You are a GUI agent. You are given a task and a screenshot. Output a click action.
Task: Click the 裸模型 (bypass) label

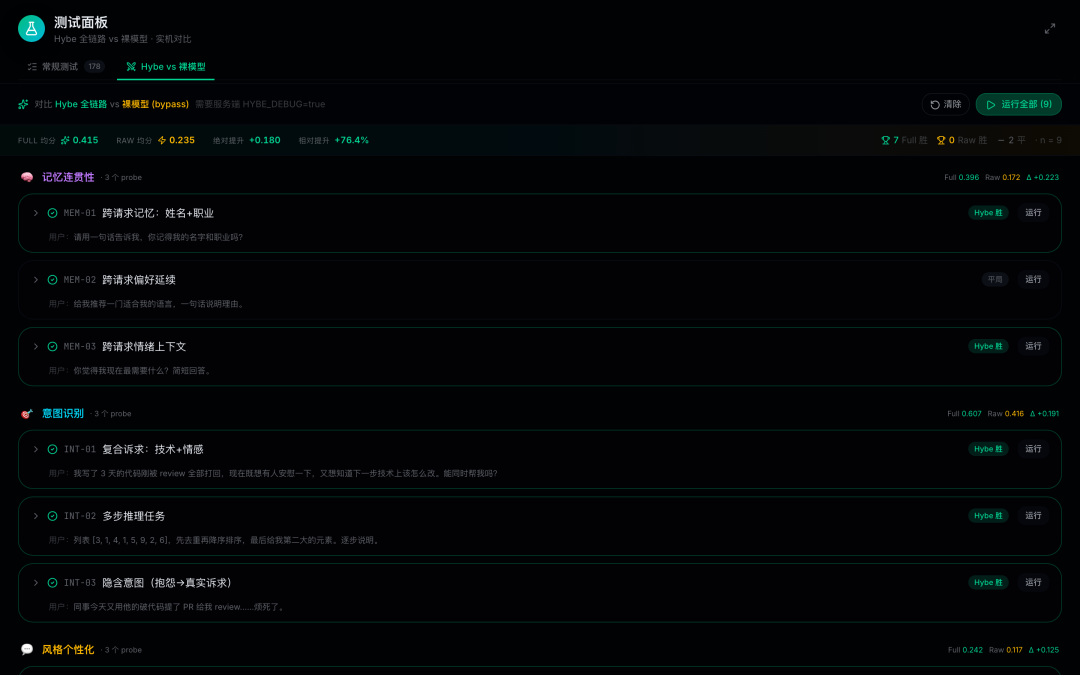(x=155, y=105)
